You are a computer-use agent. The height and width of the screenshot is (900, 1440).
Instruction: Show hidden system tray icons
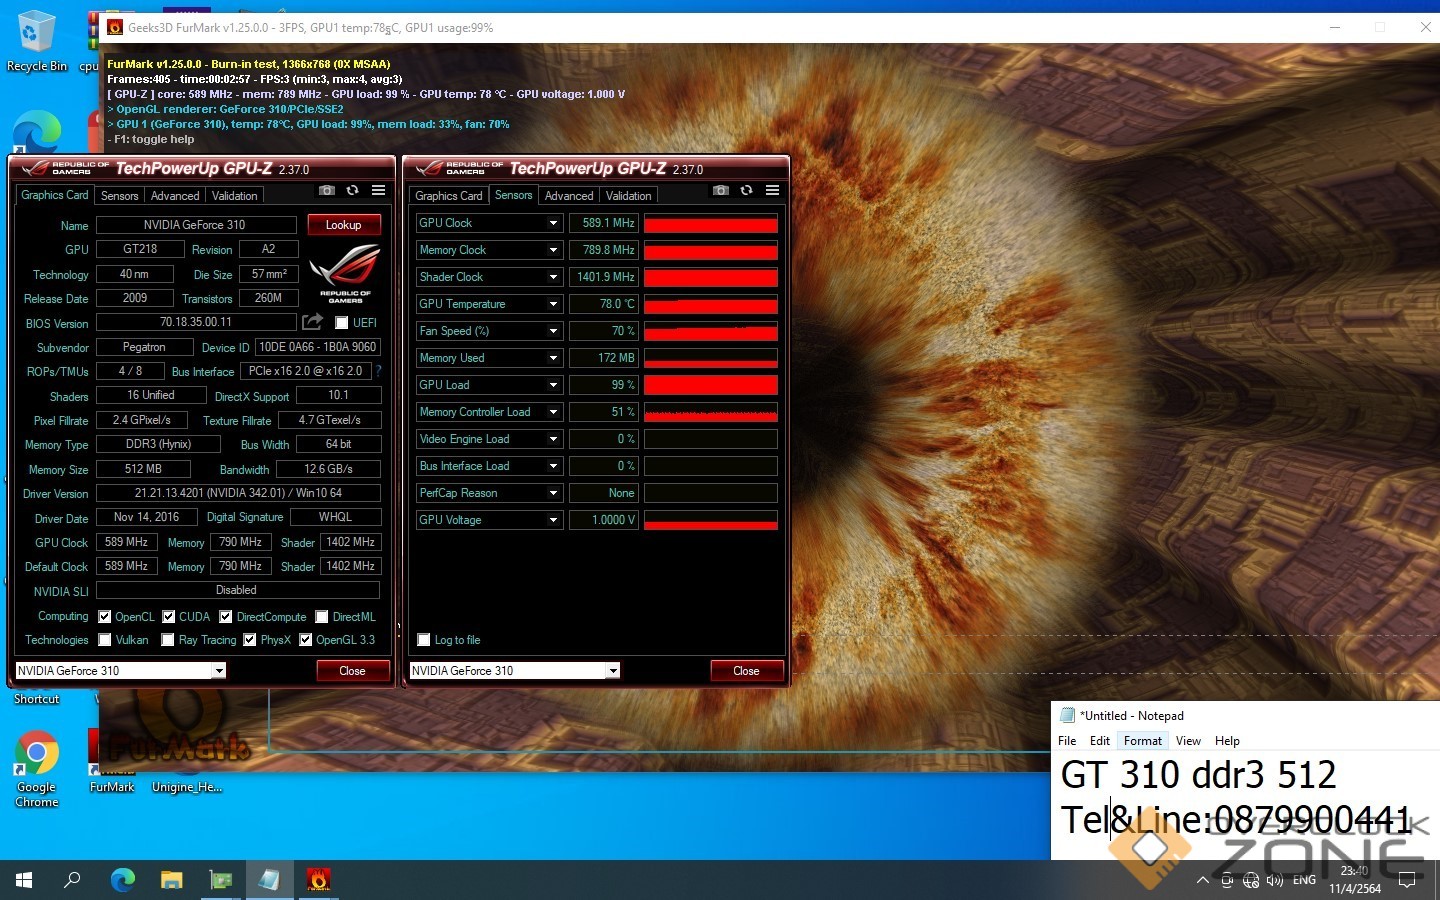pyautogui.click(x=1202, y=880)
